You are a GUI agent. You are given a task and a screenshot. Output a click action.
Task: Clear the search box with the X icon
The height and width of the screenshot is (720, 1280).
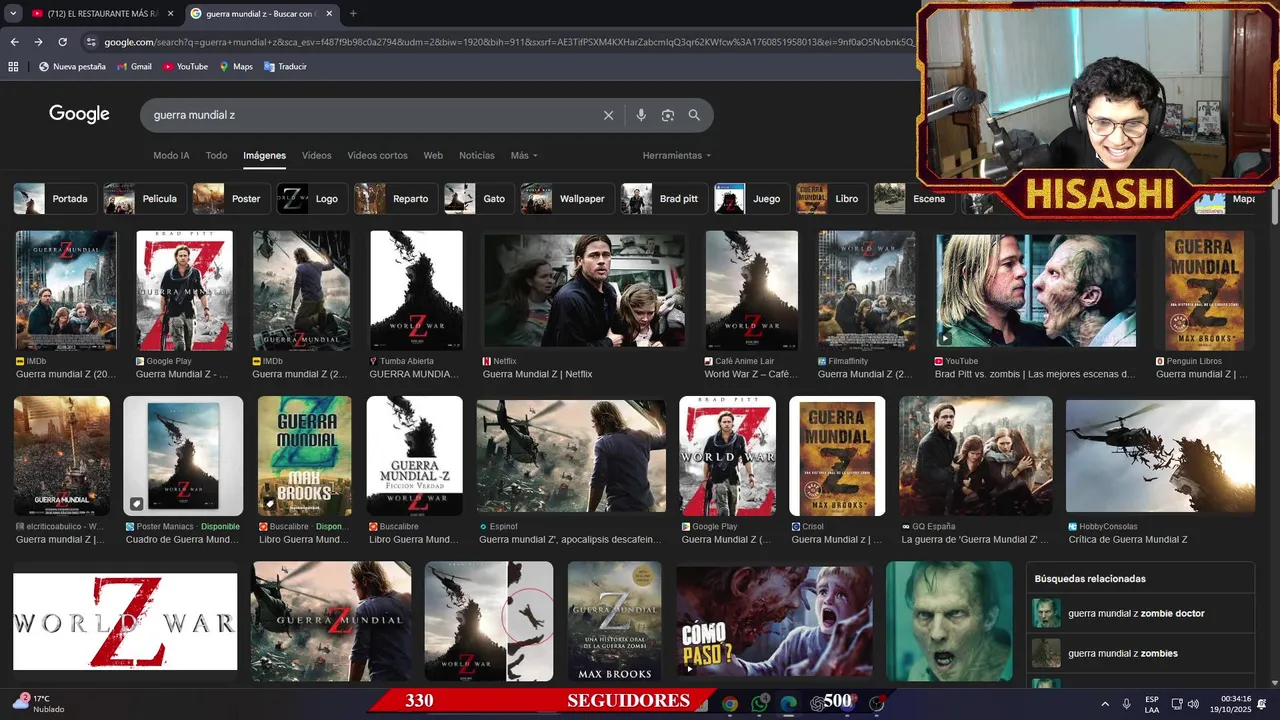608,115
